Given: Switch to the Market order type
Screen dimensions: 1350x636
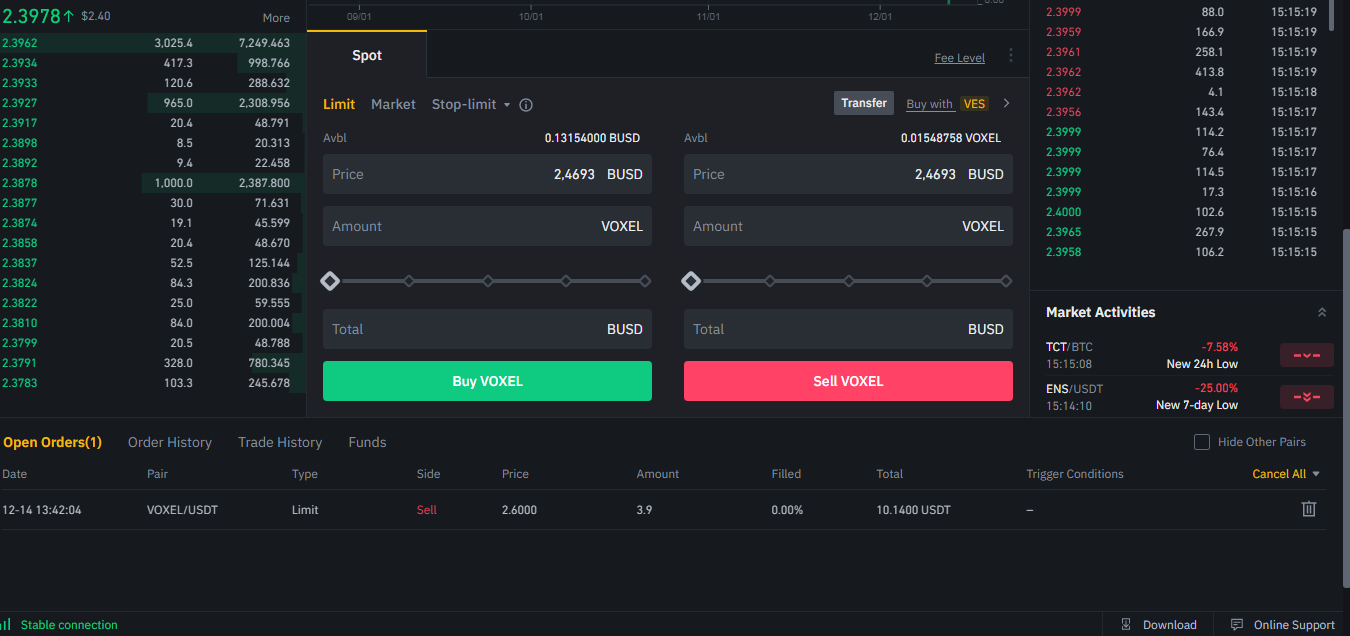Looking at the screenshot, I should (x=393, y=104).
